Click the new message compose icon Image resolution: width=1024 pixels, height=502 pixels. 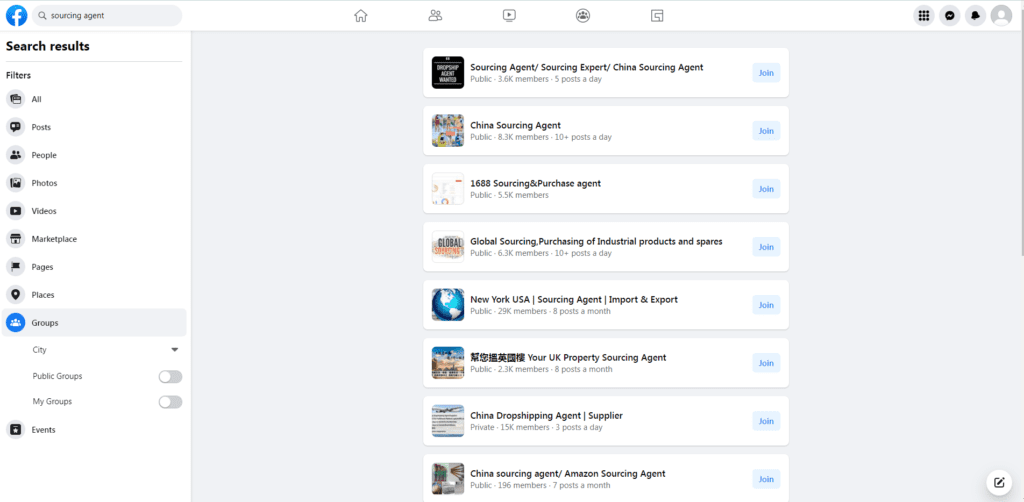coord(998,482)
